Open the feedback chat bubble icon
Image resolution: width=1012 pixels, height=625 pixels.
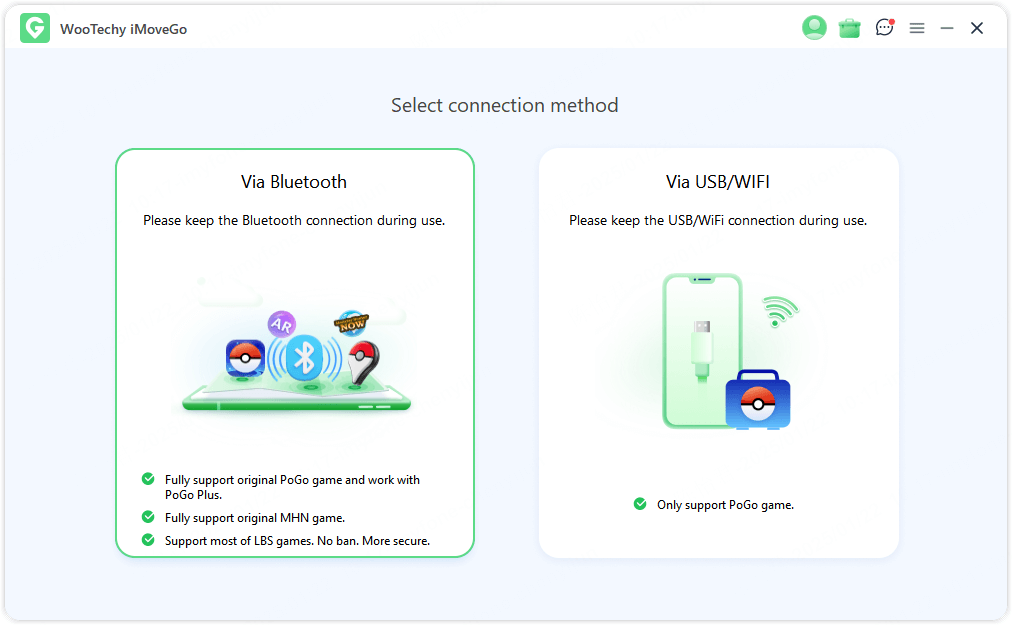point(884,28)
